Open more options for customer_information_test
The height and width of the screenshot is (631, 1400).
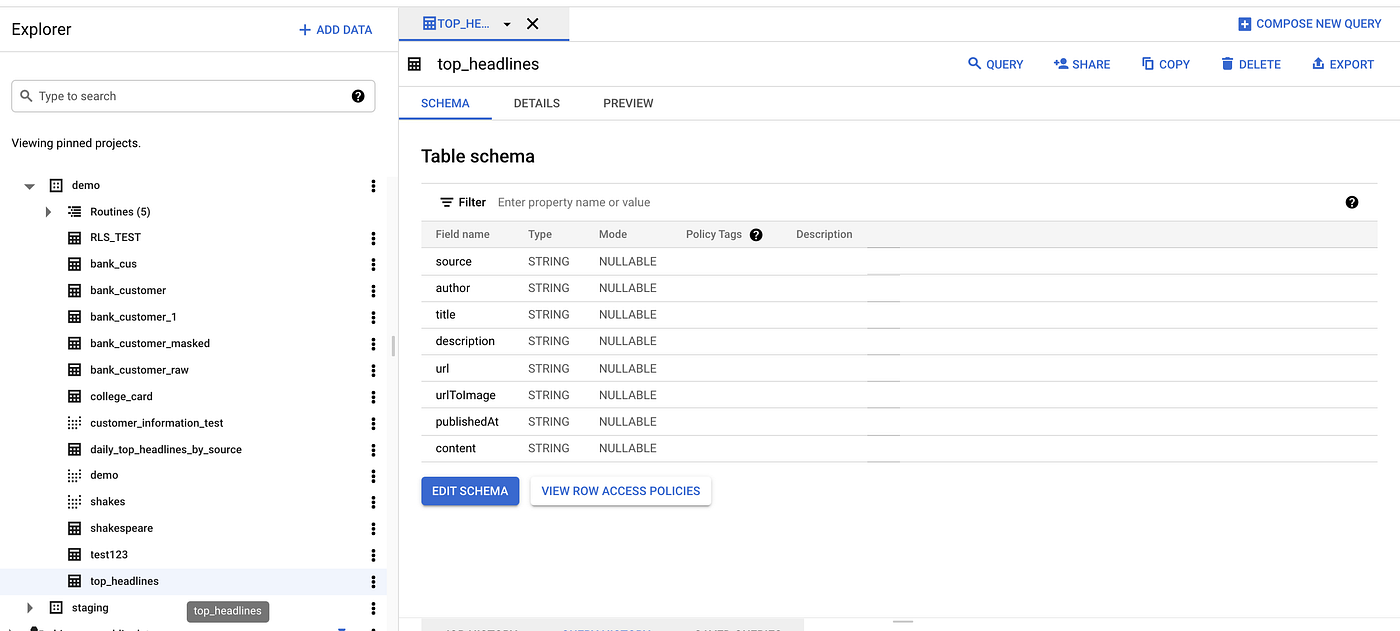(x=373, y=424)
